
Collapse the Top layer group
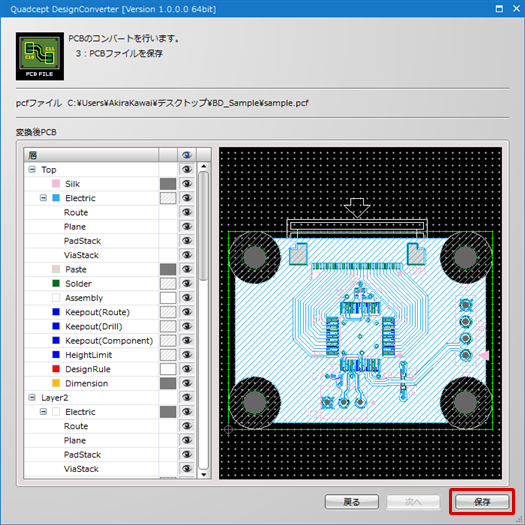coord(32,169)
